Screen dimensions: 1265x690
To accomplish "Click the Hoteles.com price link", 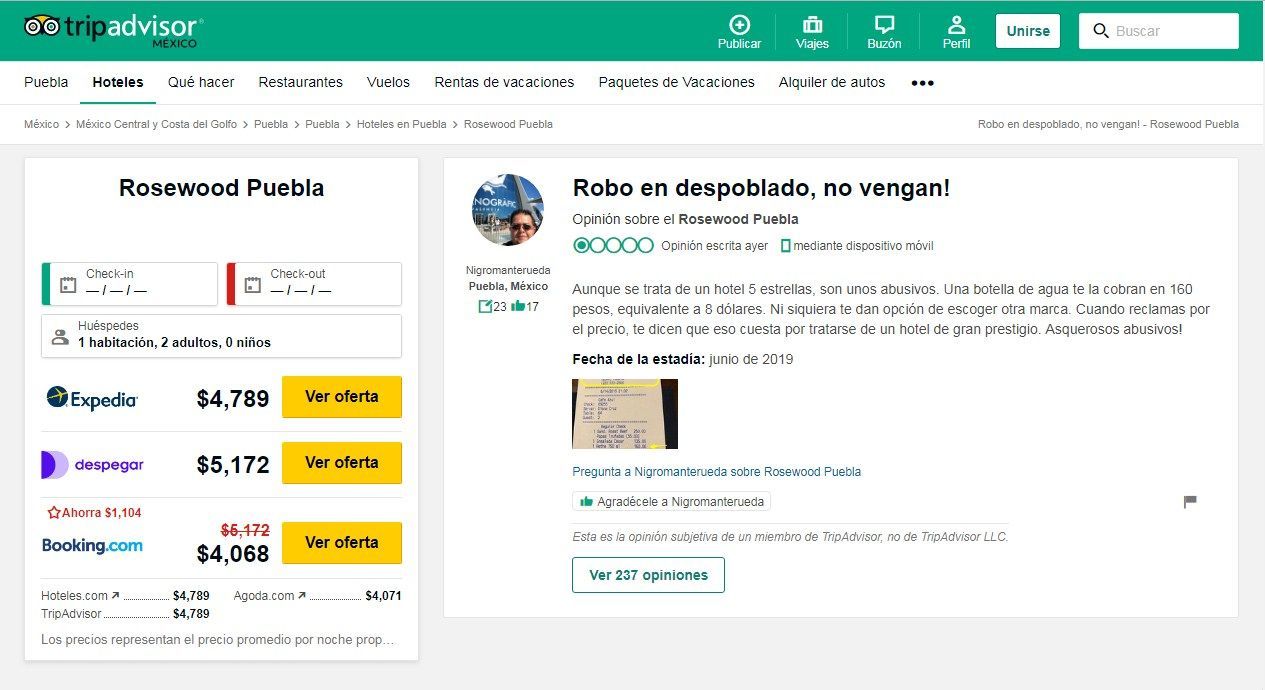I will click(x=125, y=596).
